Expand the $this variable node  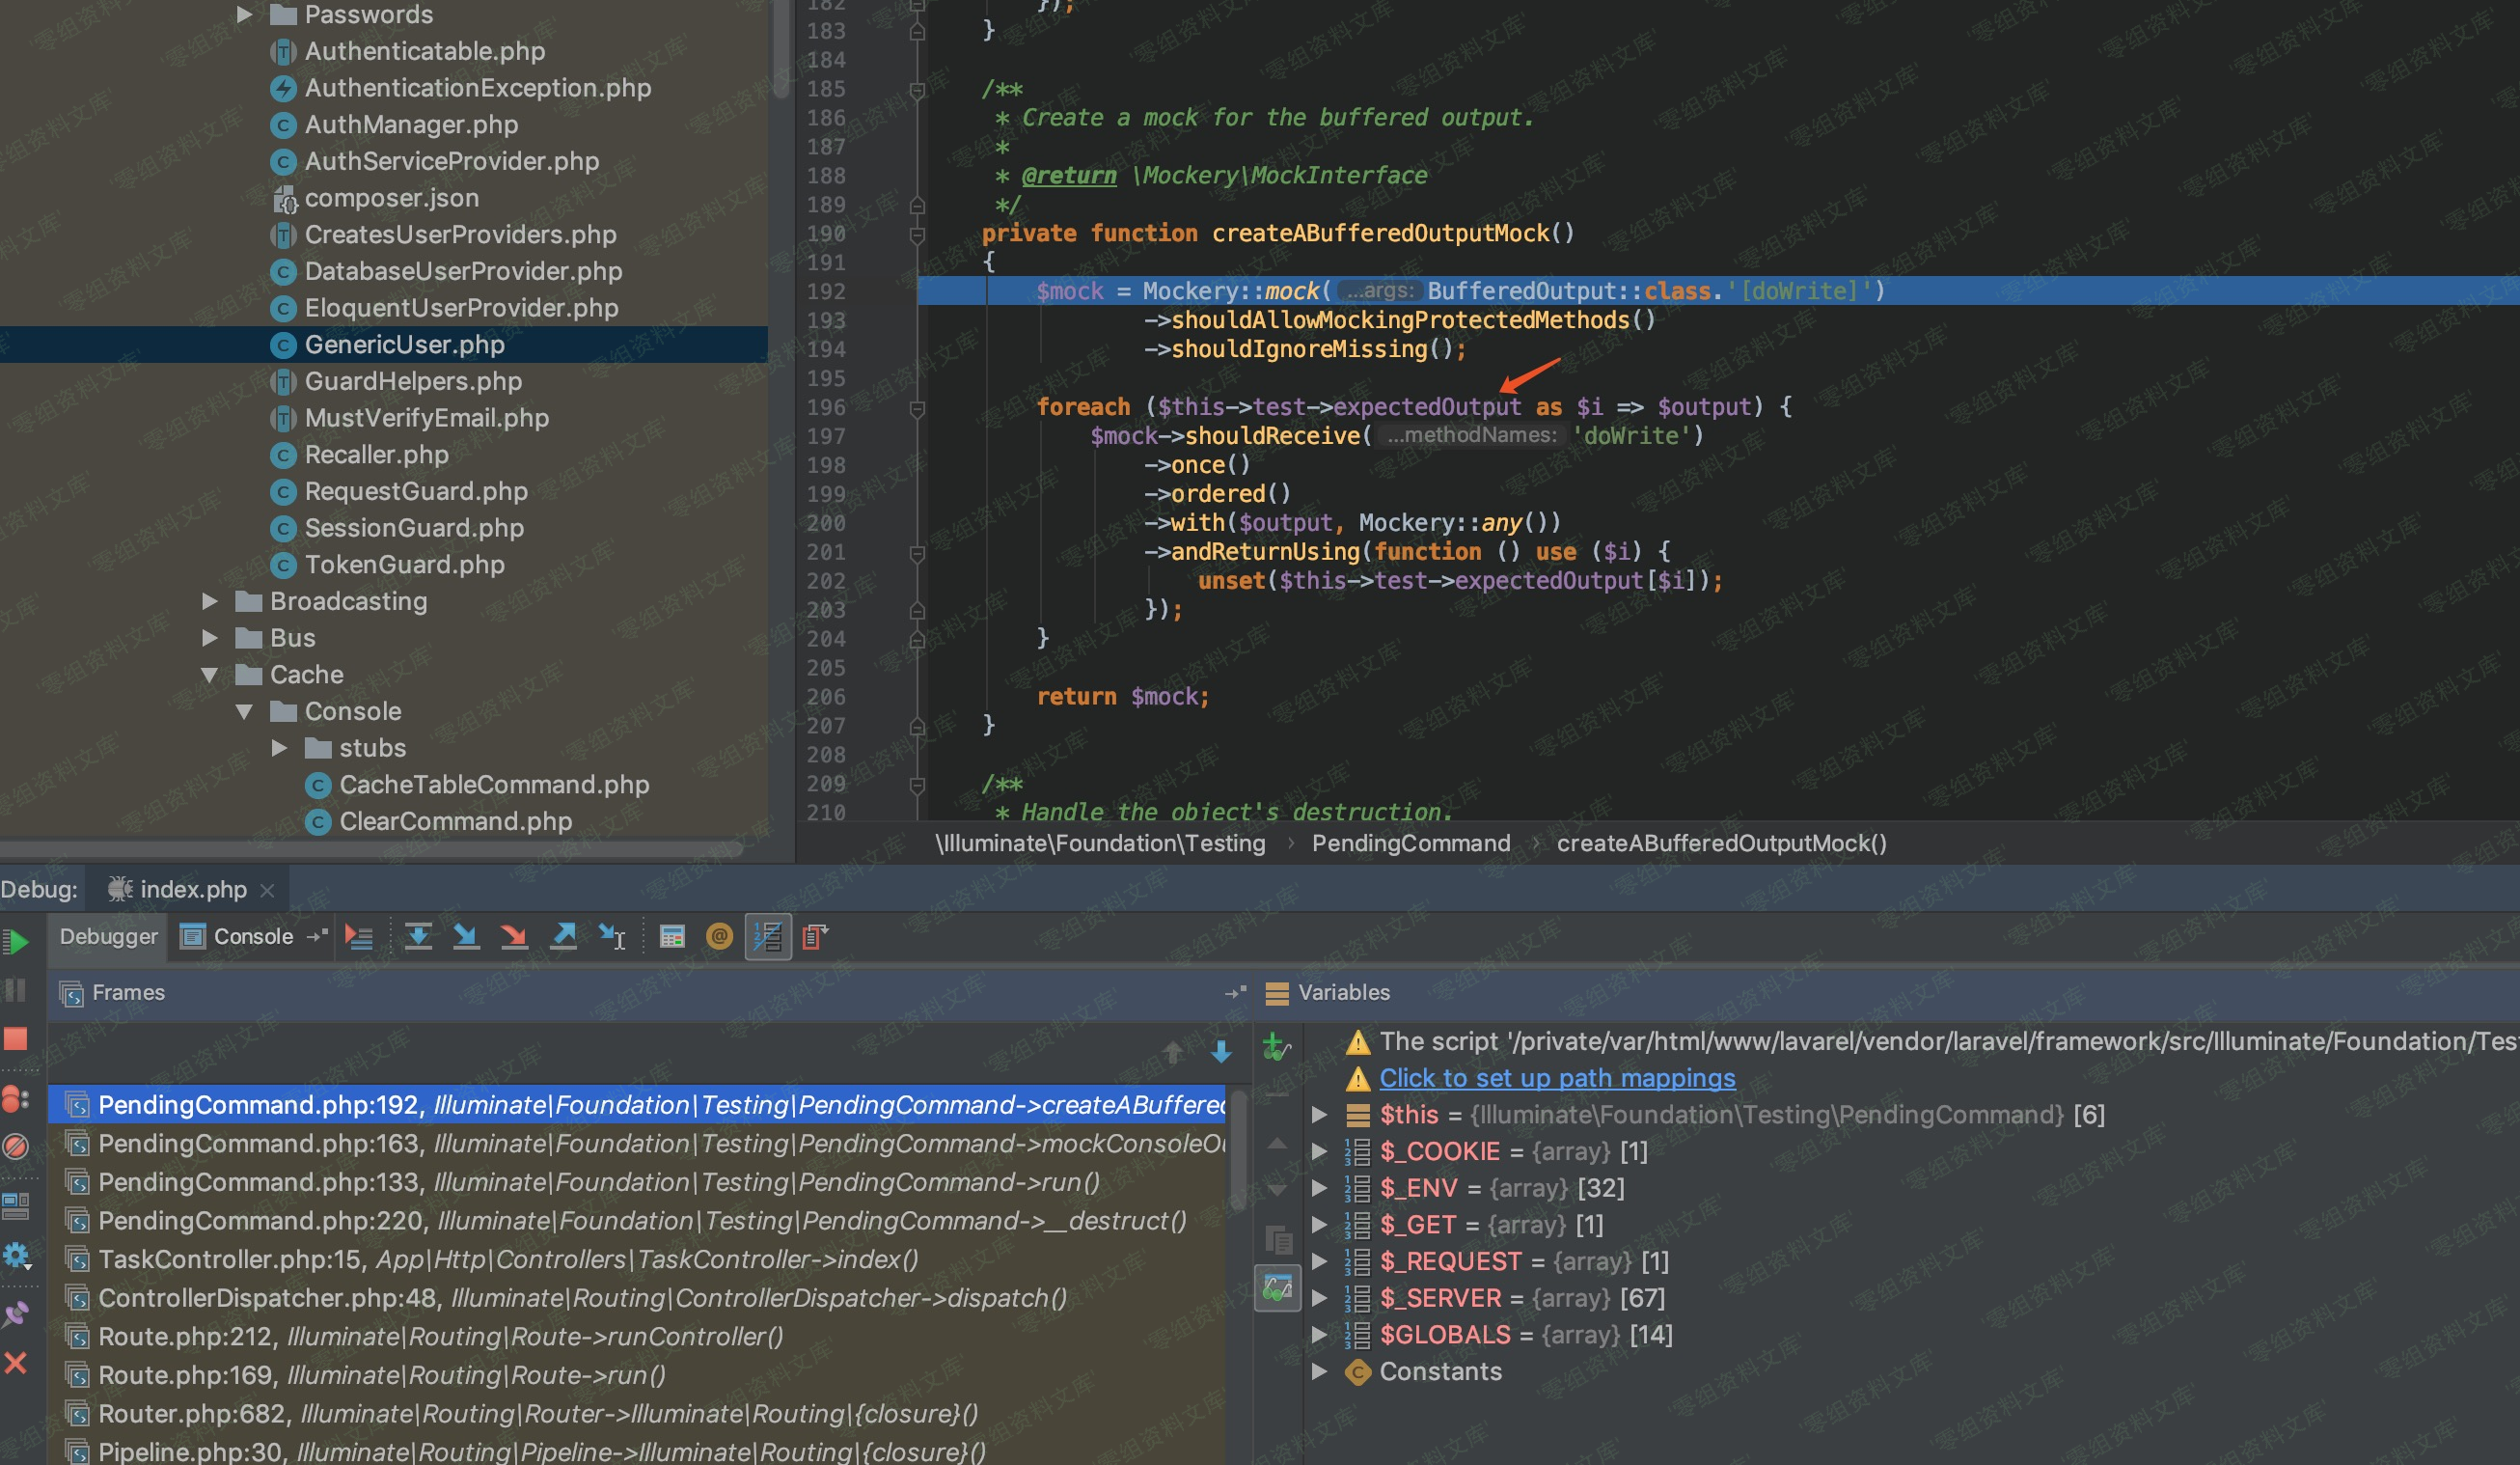click(1319, 1114)
